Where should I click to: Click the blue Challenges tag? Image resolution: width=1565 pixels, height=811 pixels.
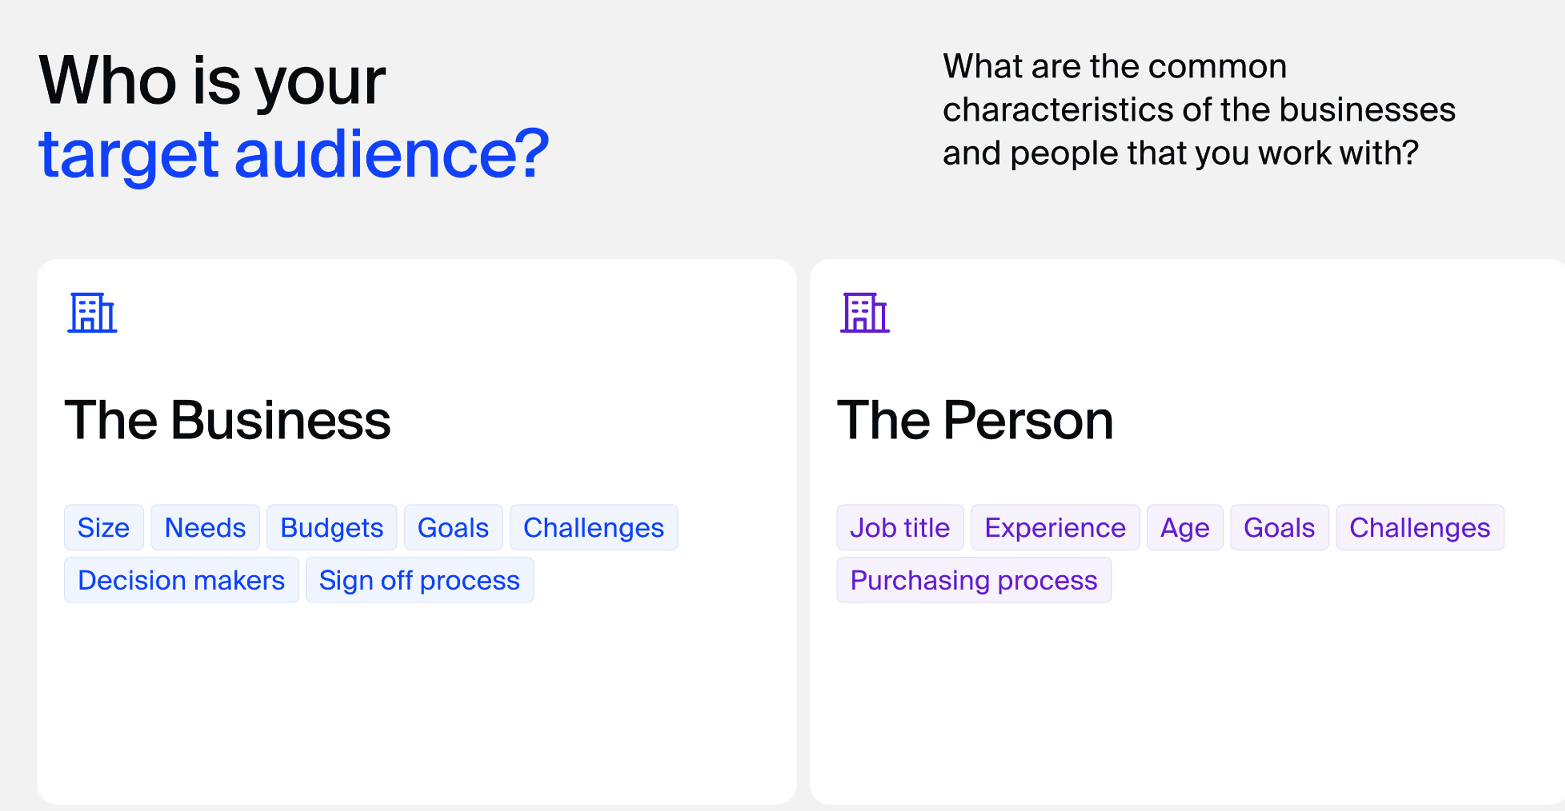[594, 528]
